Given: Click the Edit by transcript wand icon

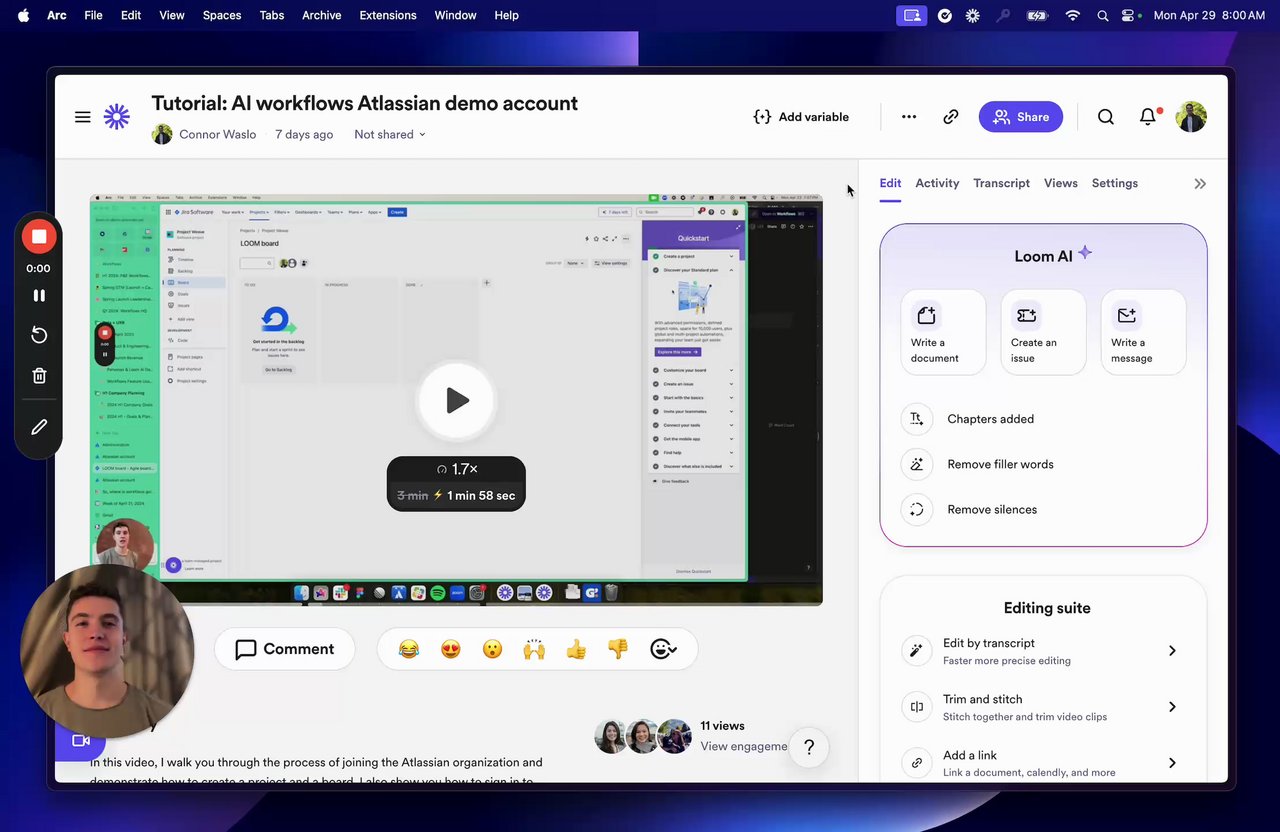Looking at the screenshot, I should [x=917, y=651].
